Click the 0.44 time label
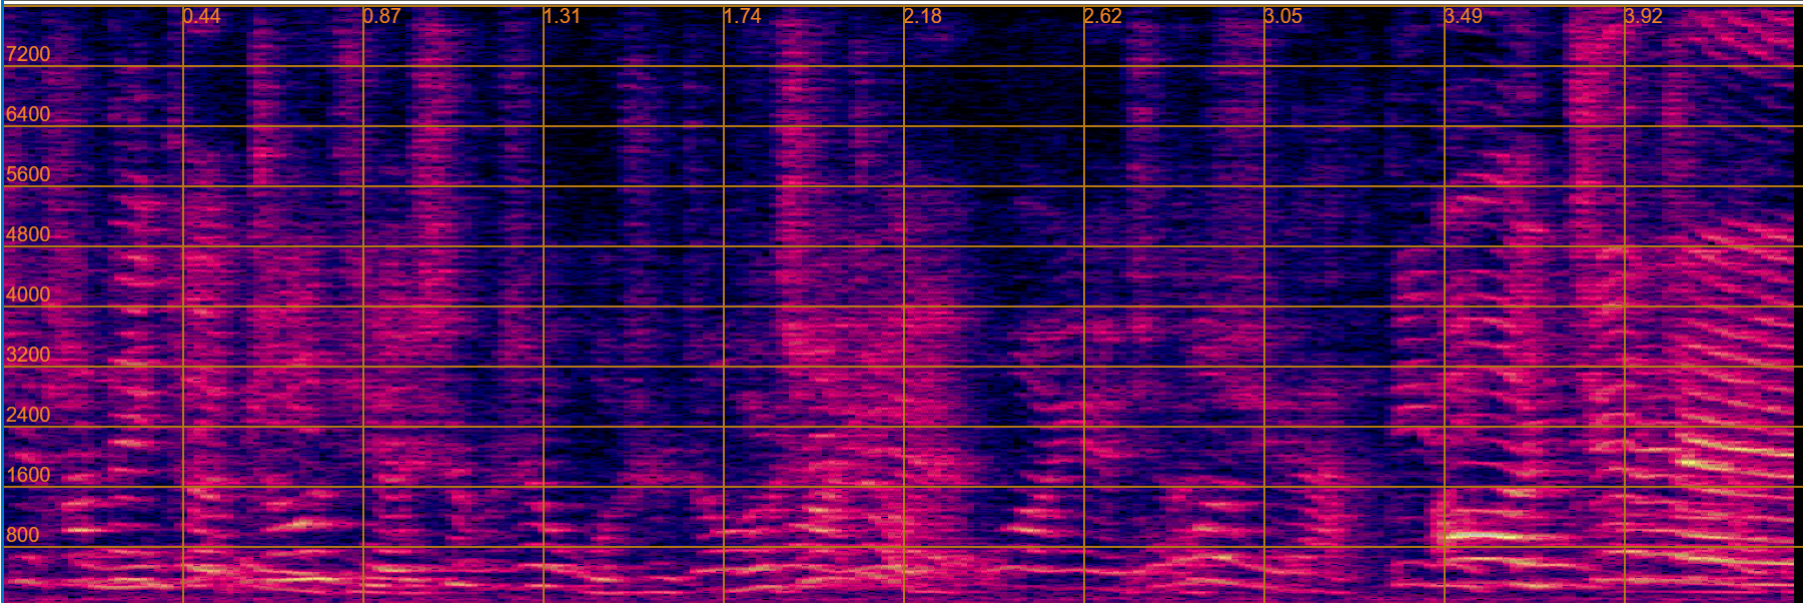Screen dimensions: 1803x603 [202, 16]
